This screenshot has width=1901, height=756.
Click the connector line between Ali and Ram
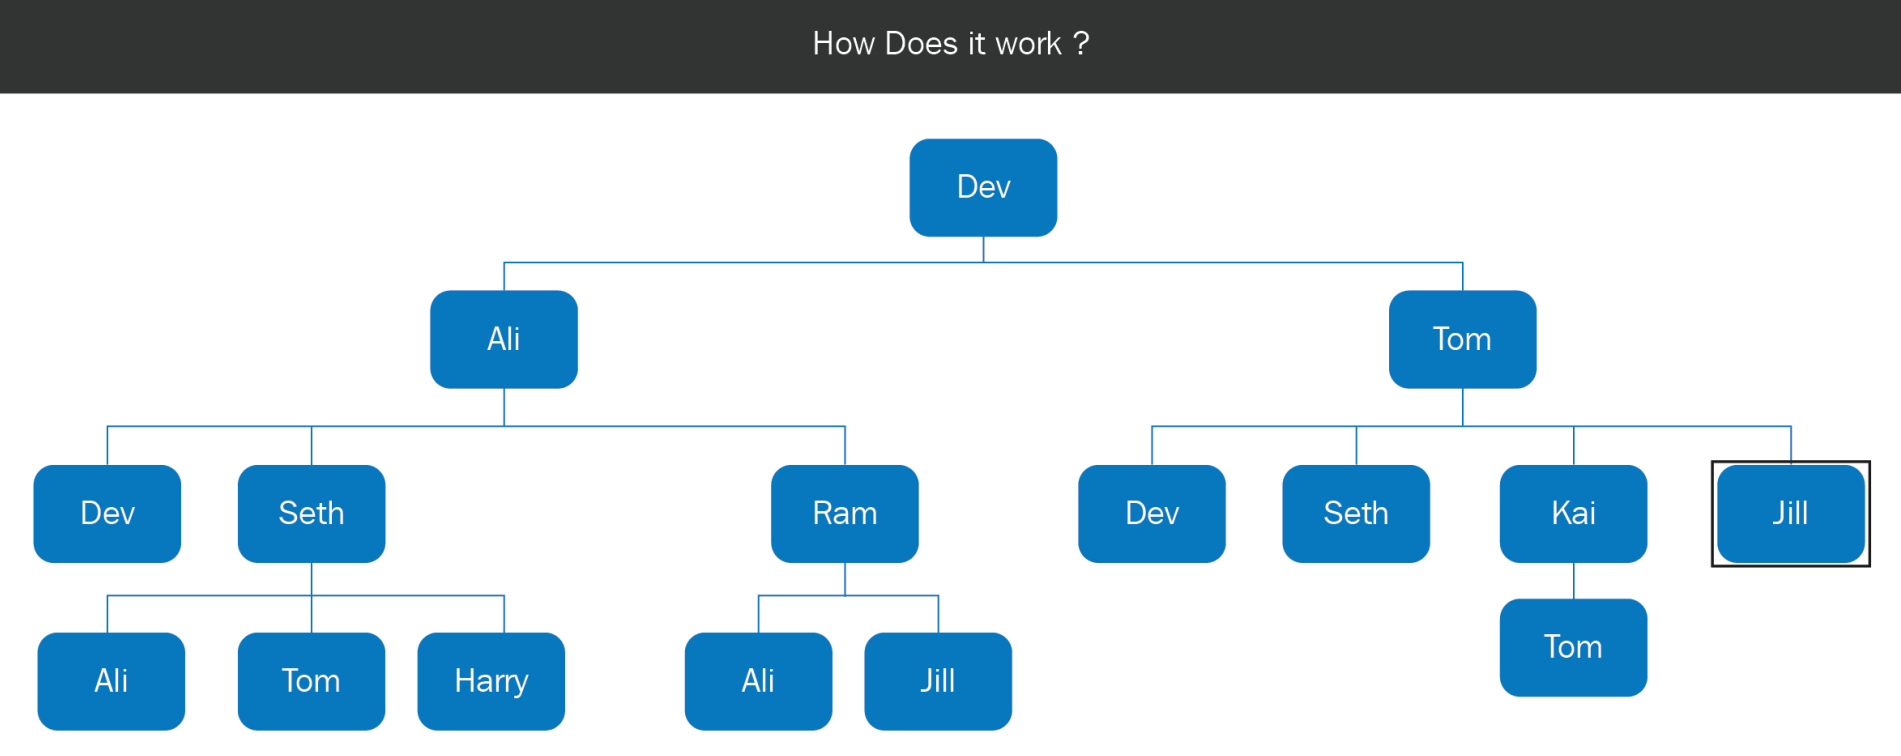(x=675, y=427)
